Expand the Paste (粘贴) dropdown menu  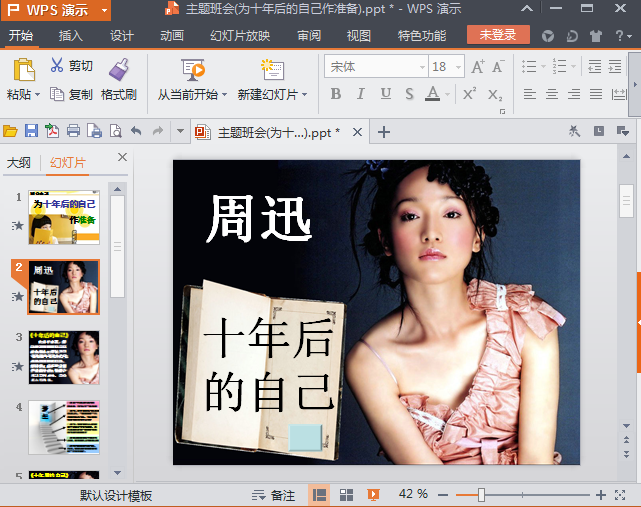37,95
